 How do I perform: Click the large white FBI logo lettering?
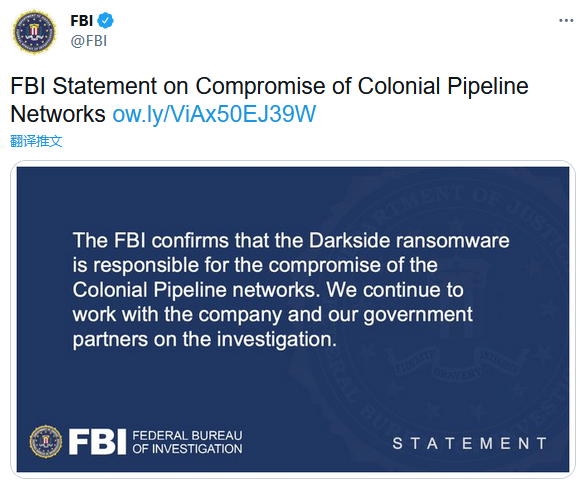(97, 442)
